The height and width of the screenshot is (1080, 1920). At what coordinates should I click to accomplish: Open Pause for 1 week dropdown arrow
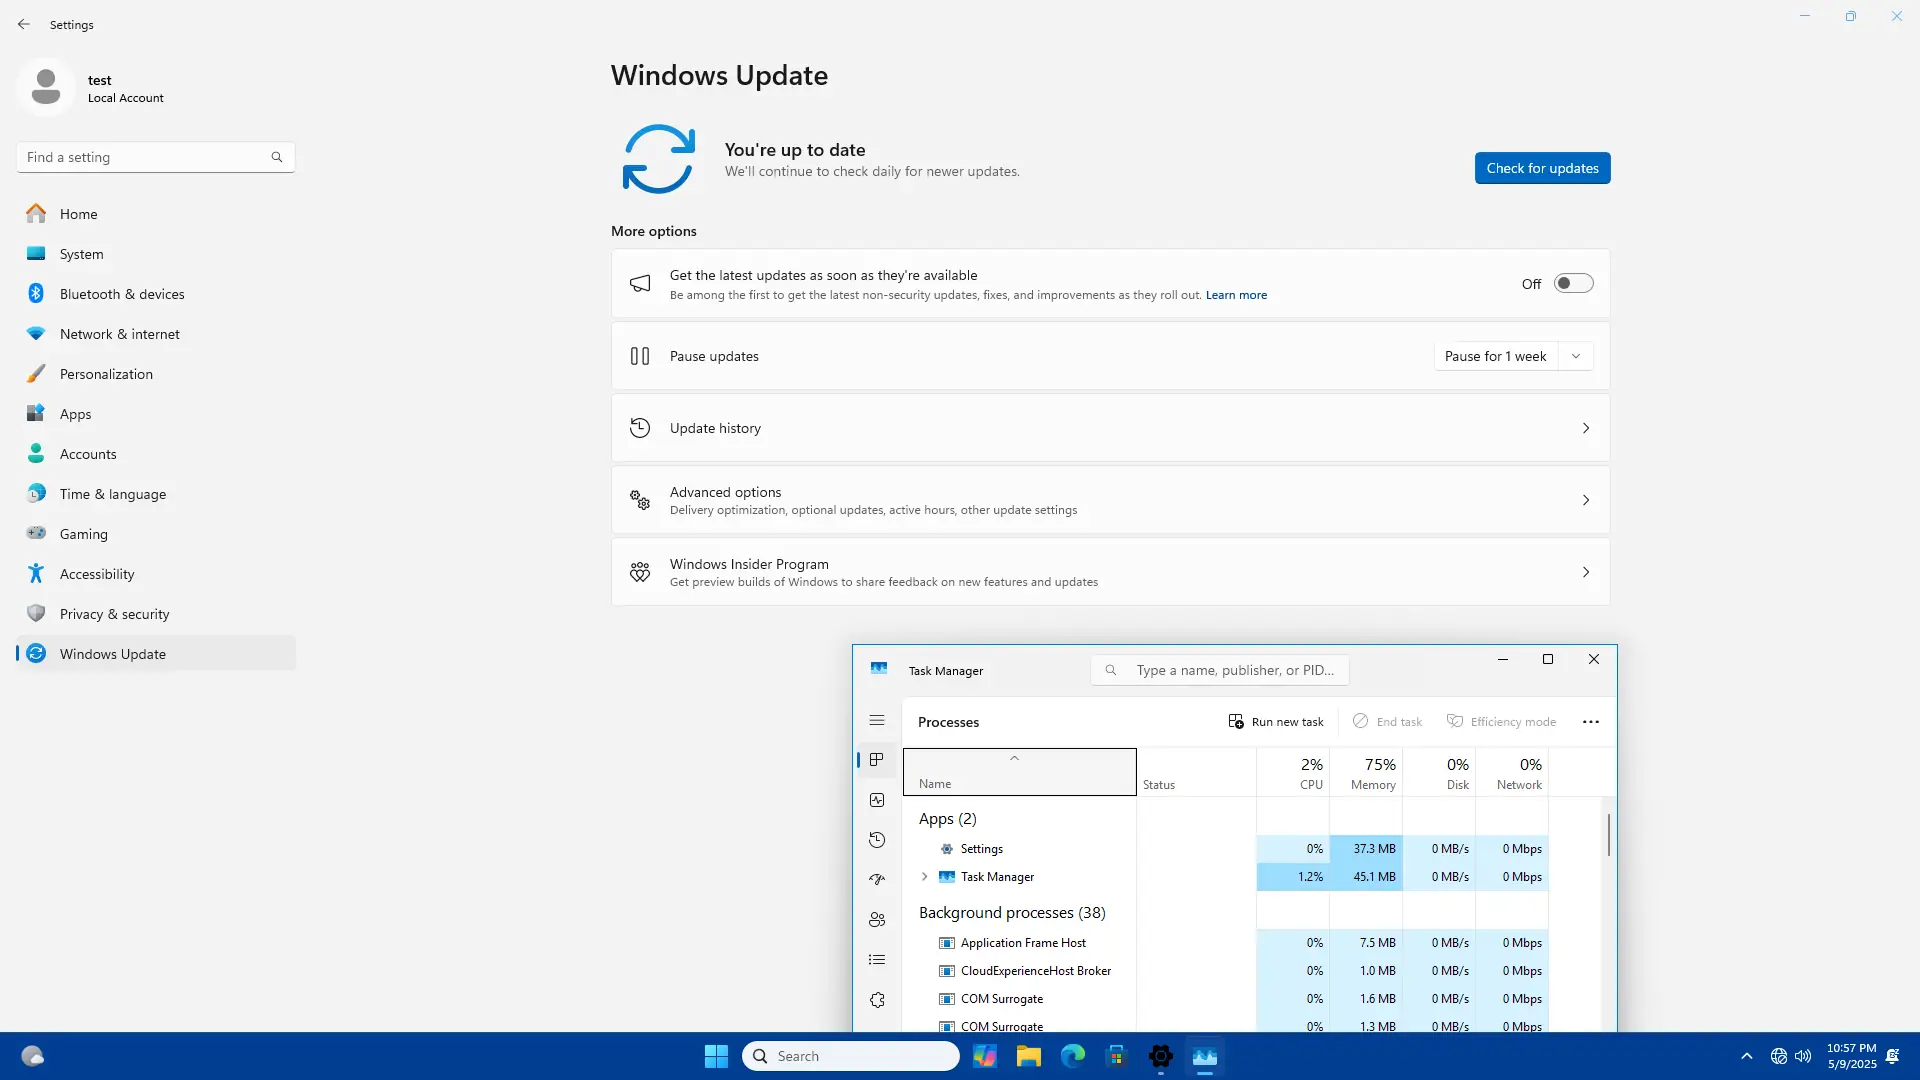pyautogui.click(x=1576, y=357)
